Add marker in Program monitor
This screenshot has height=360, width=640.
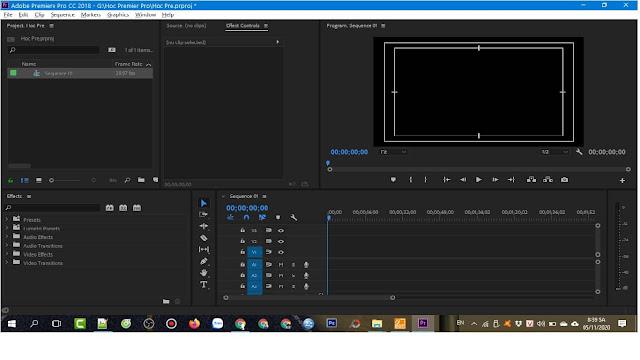(x=393, y=180)
